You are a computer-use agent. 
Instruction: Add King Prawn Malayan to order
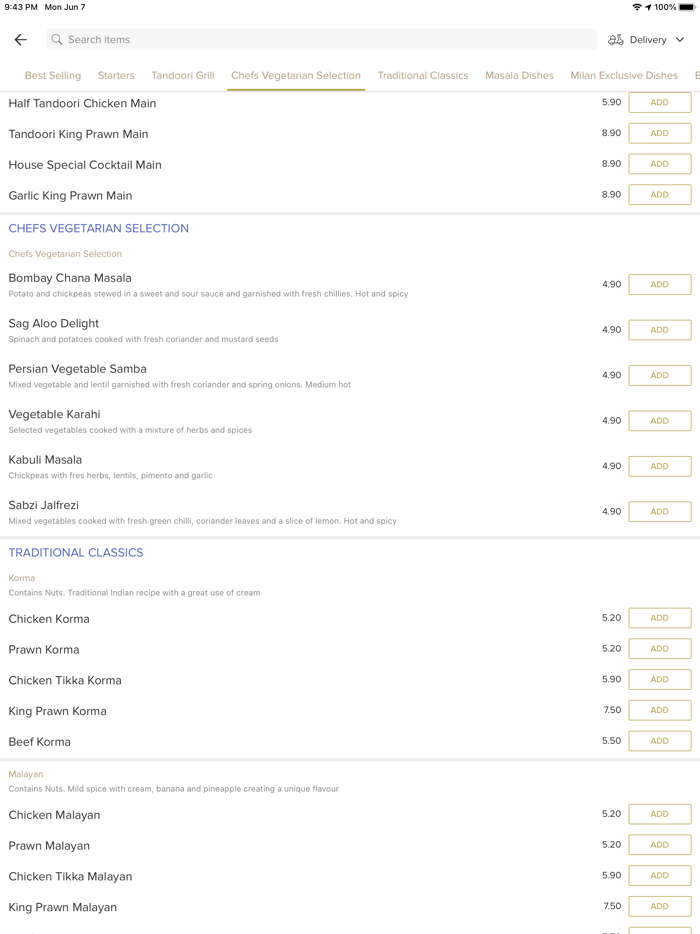coord(659,906)
